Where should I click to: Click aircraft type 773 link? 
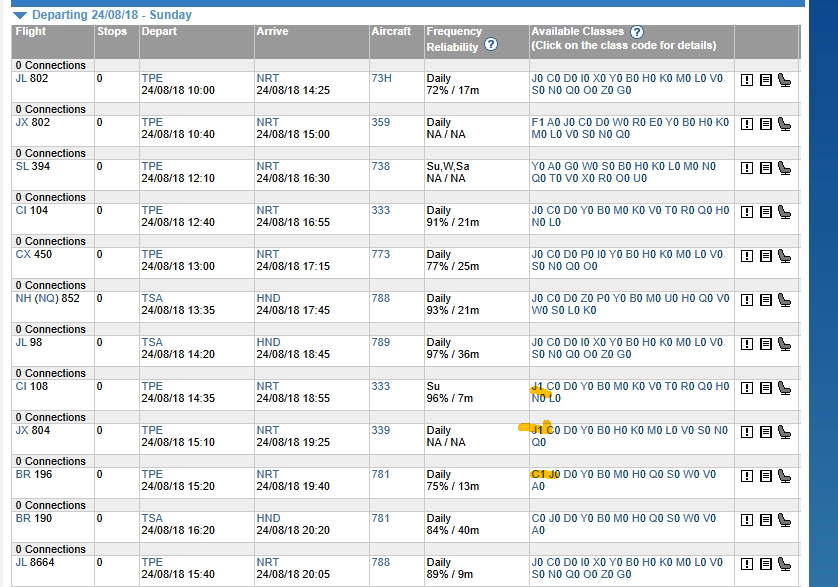(381, 254)
